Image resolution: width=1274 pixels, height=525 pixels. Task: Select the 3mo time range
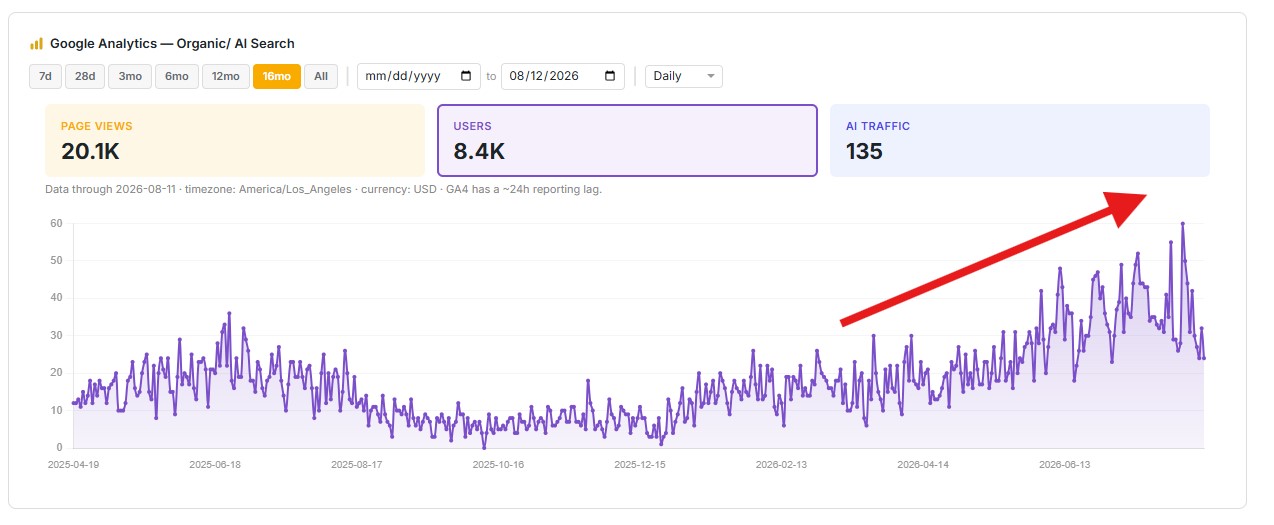point(130,76)
